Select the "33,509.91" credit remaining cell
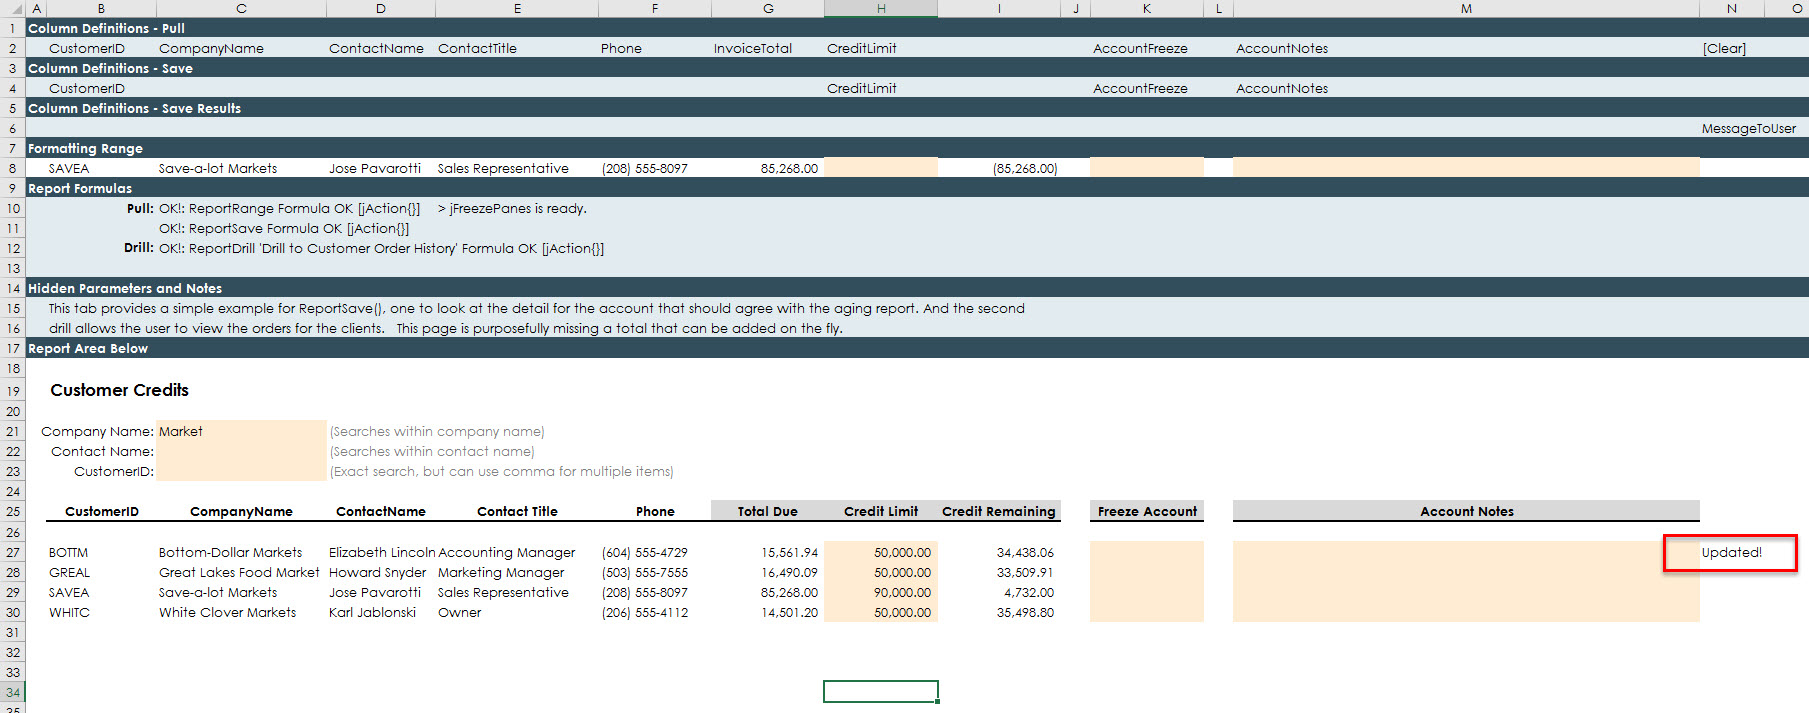Viewport: 1809px width, 713px height. [x=1025, y=572]
